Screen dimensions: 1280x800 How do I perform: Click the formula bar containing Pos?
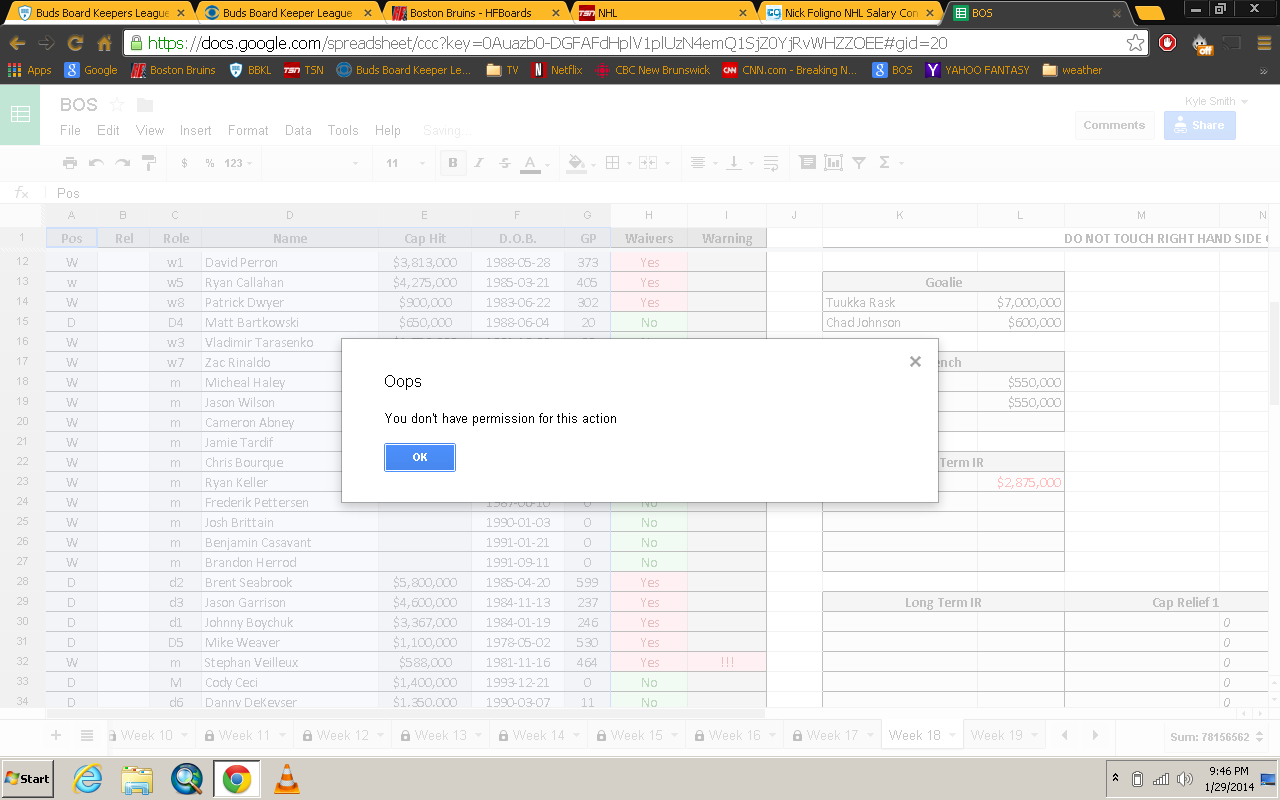pyautogui.click(x=660, y=193)
